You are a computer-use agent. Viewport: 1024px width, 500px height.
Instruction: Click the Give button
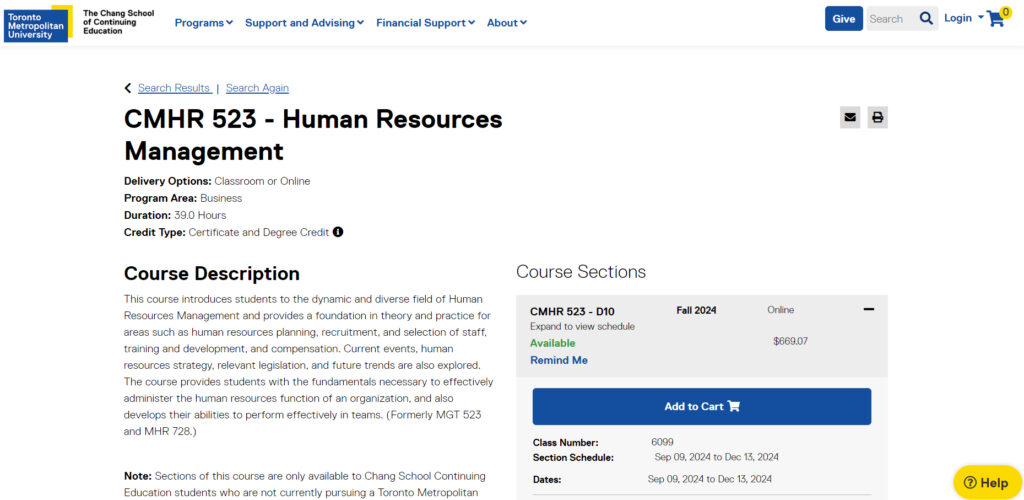tap(844, 19)
